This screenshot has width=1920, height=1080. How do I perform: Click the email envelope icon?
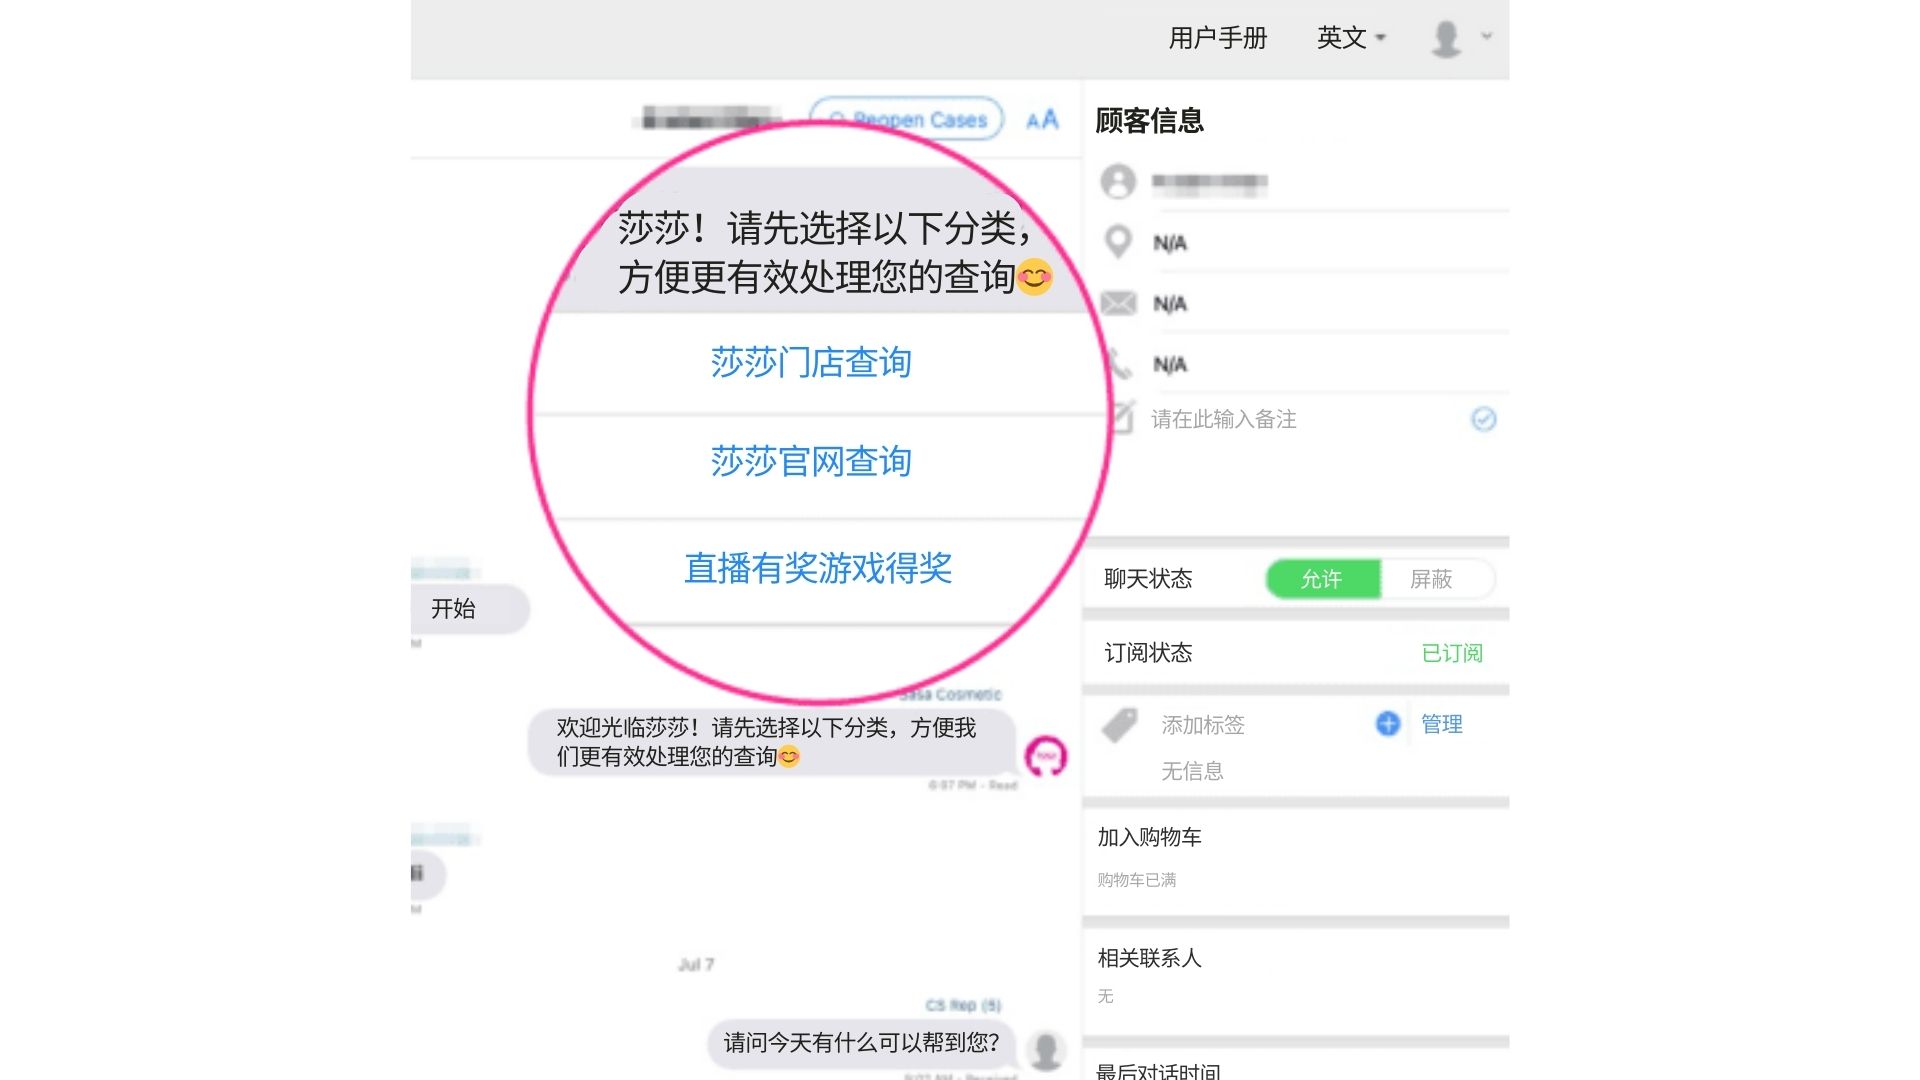click(x=1118, y=303)
